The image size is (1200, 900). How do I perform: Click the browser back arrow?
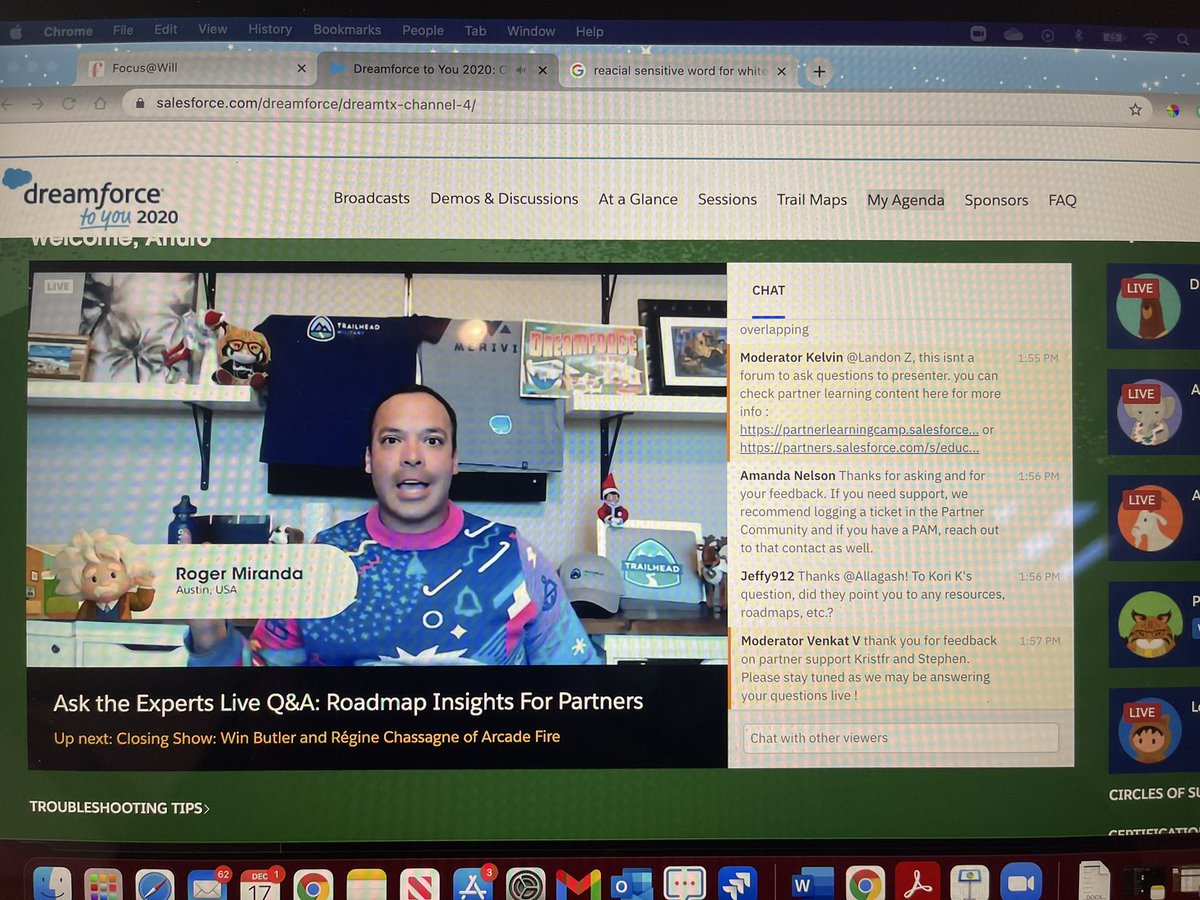point(8,103)
